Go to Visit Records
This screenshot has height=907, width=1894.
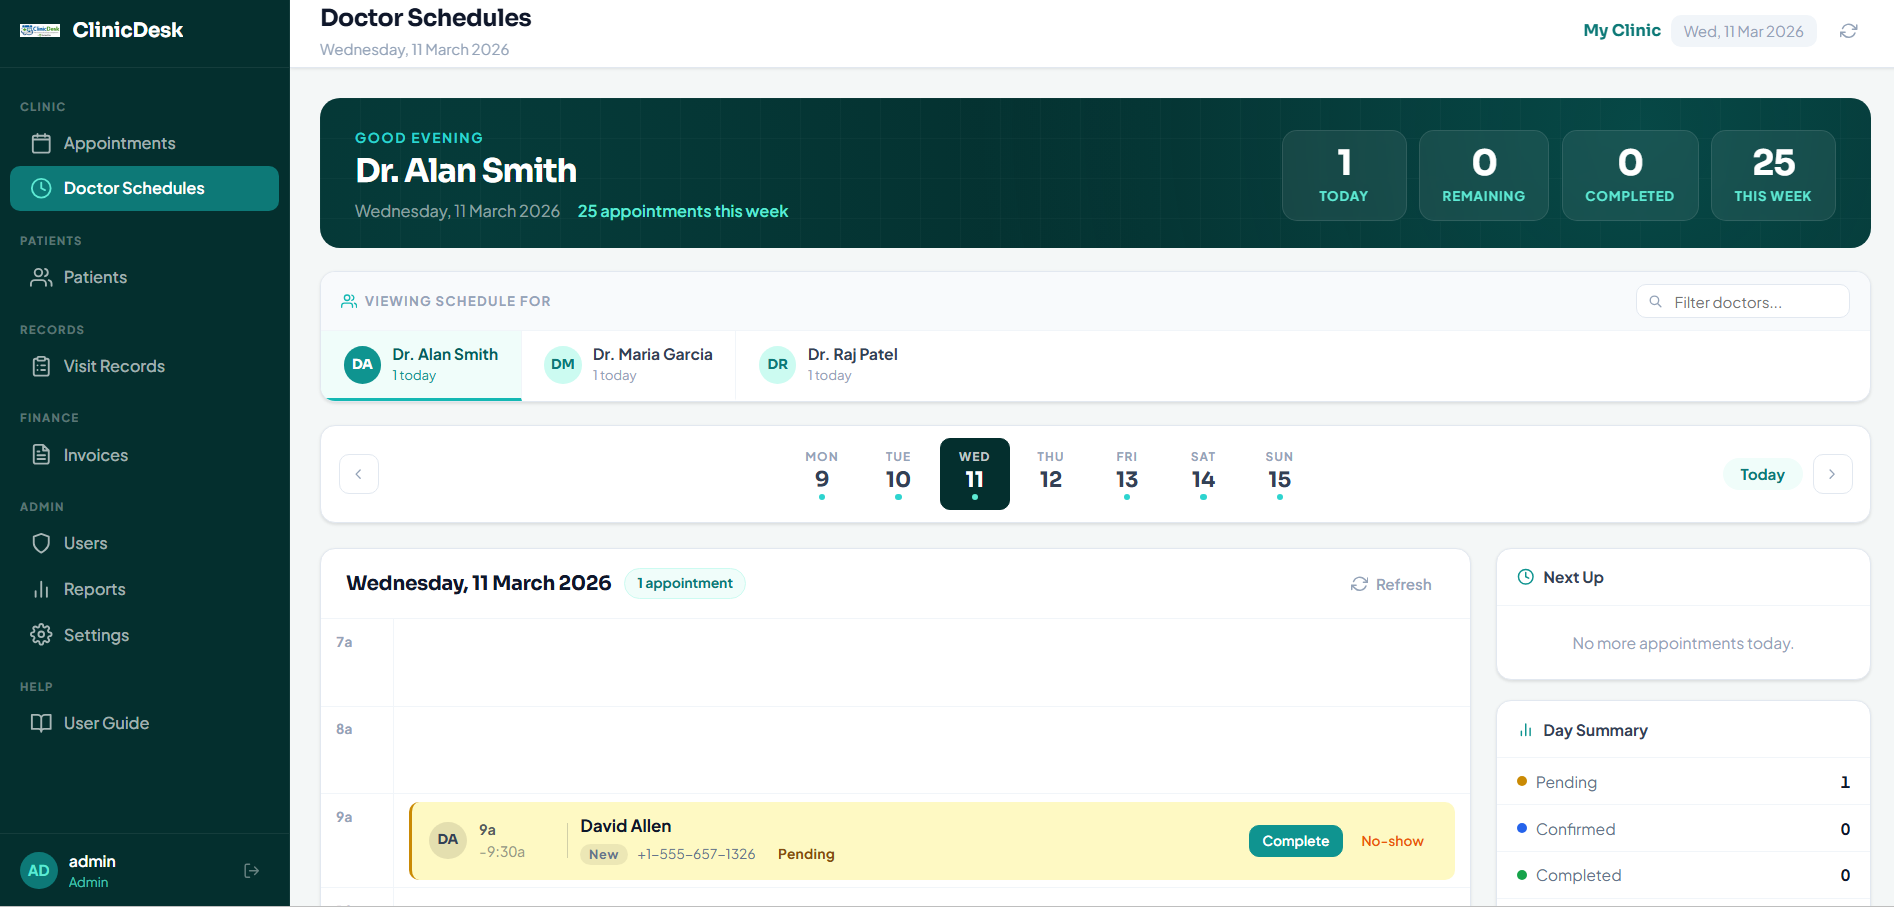point(114,366)
